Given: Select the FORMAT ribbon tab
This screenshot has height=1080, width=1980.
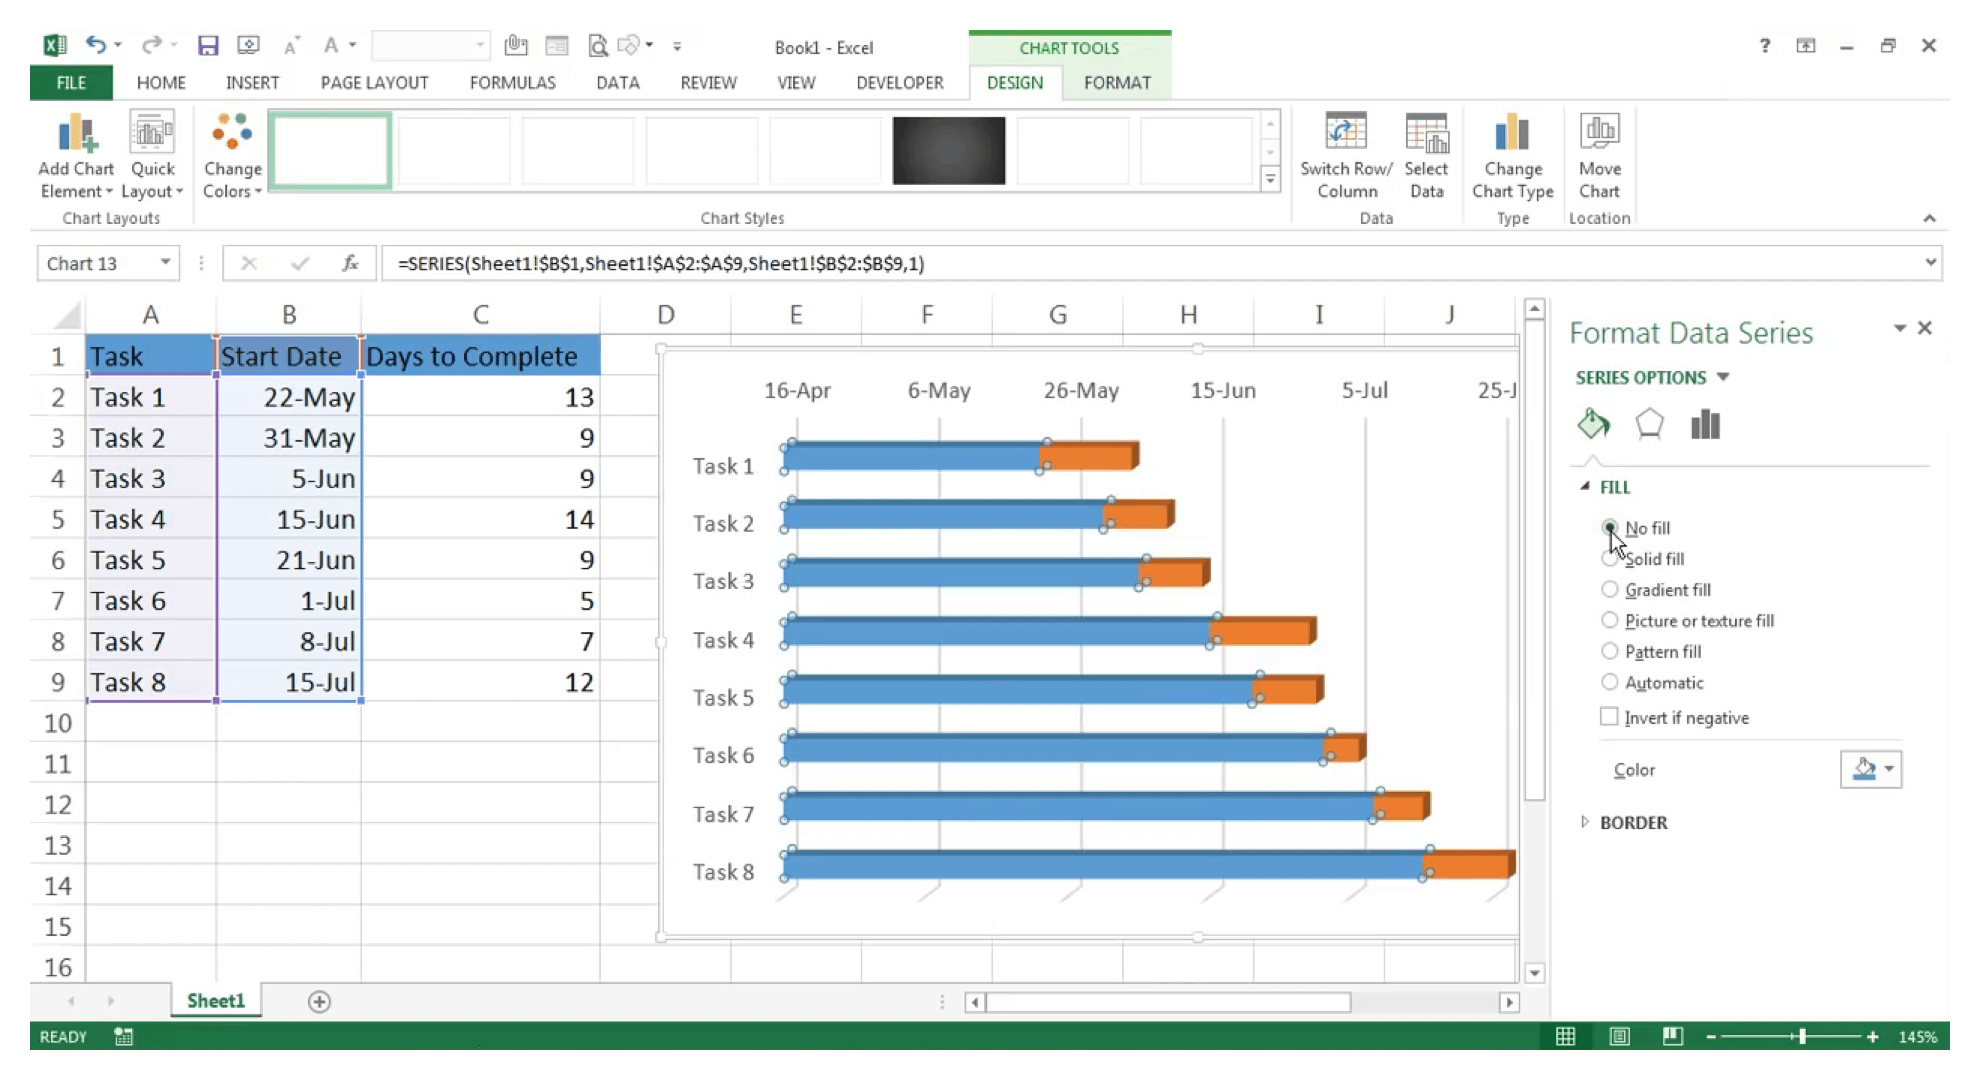Looking at the screenshot, I should [1117, 82].
